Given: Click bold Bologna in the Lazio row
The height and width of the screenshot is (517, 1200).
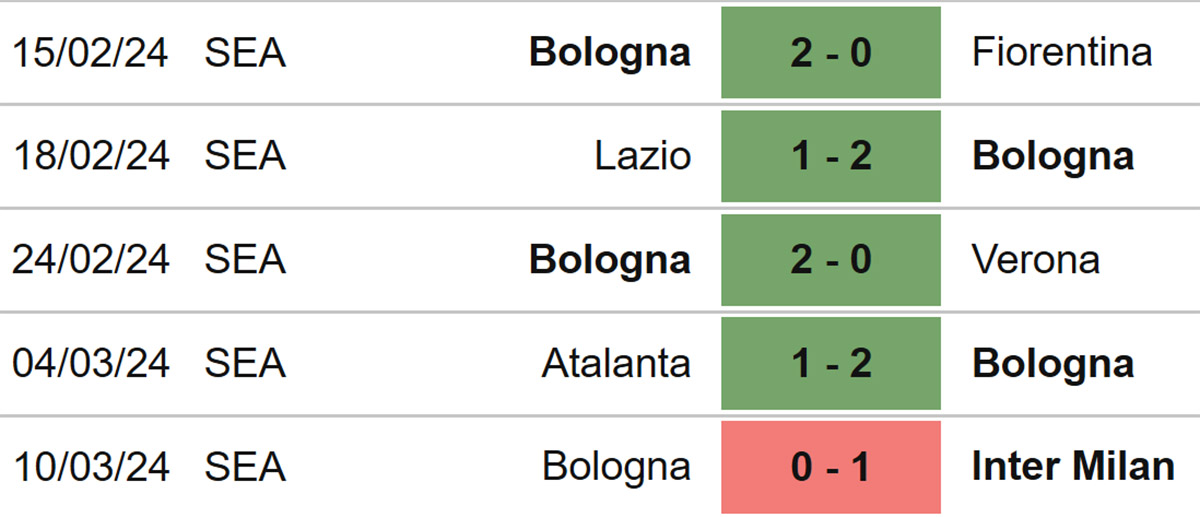Looking at the screenshot, I should (x=1054, y=156).
